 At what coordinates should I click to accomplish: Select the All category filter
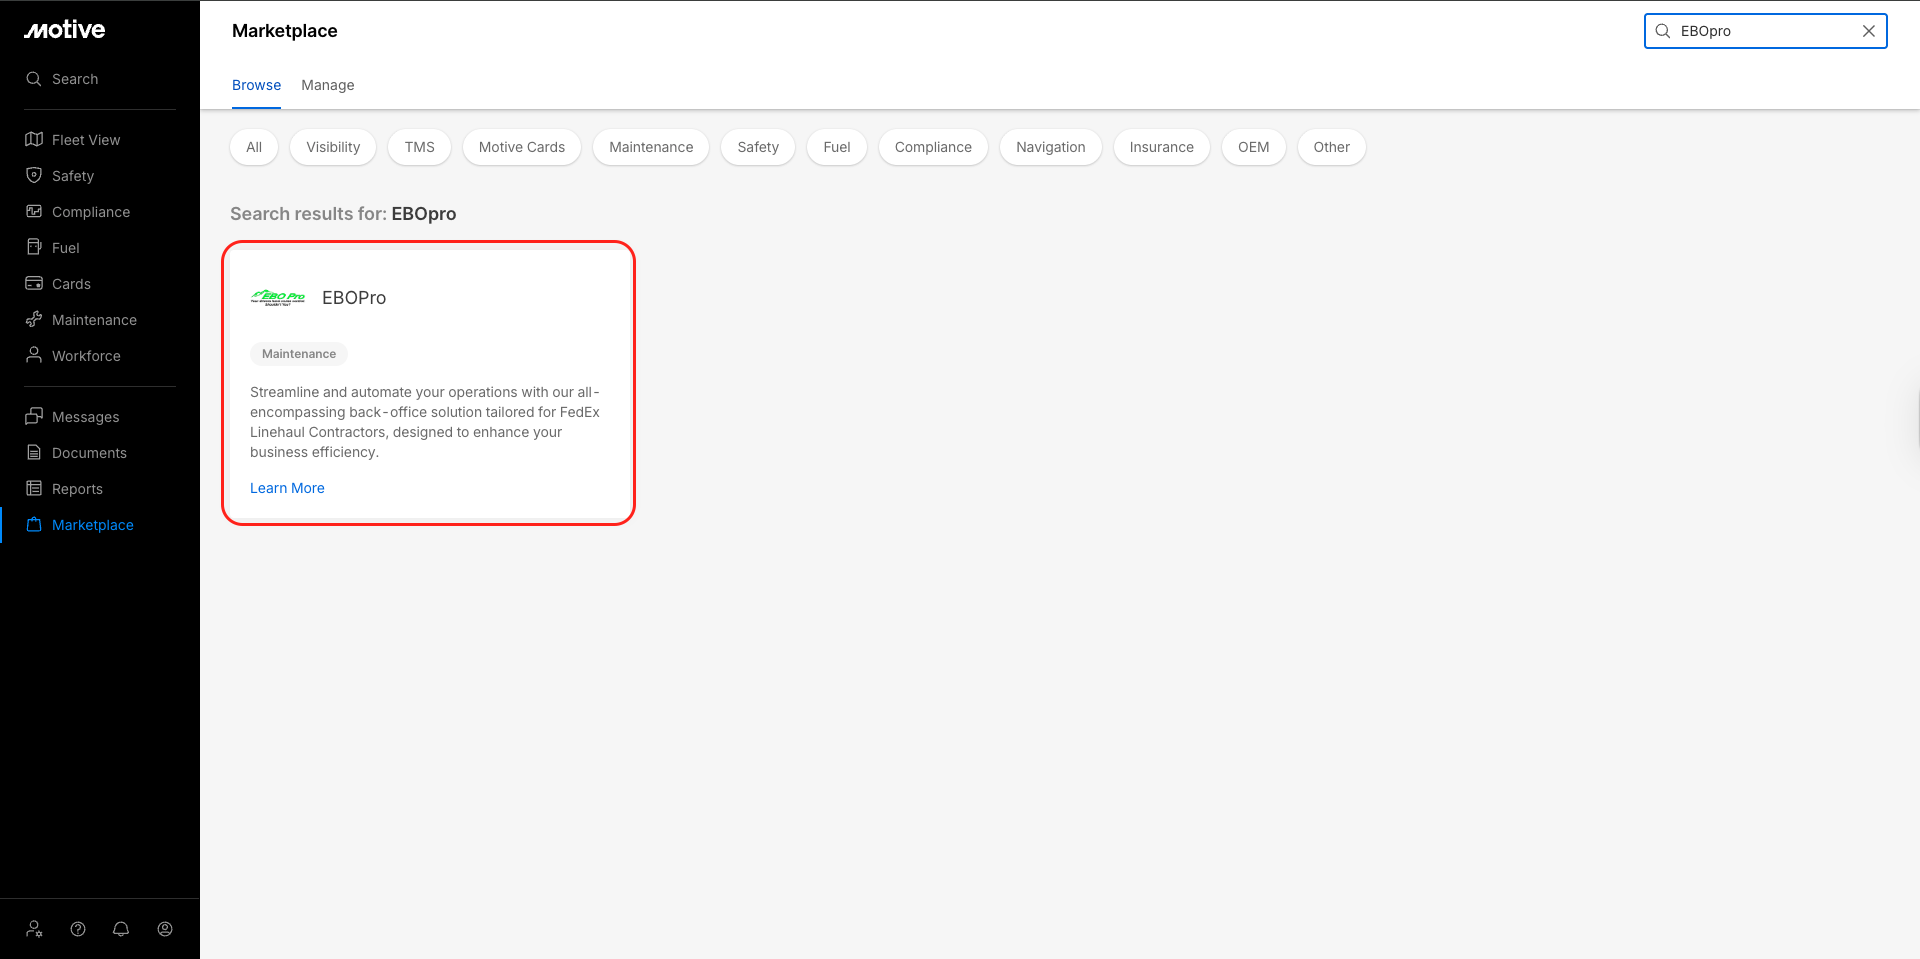[254, 147]
